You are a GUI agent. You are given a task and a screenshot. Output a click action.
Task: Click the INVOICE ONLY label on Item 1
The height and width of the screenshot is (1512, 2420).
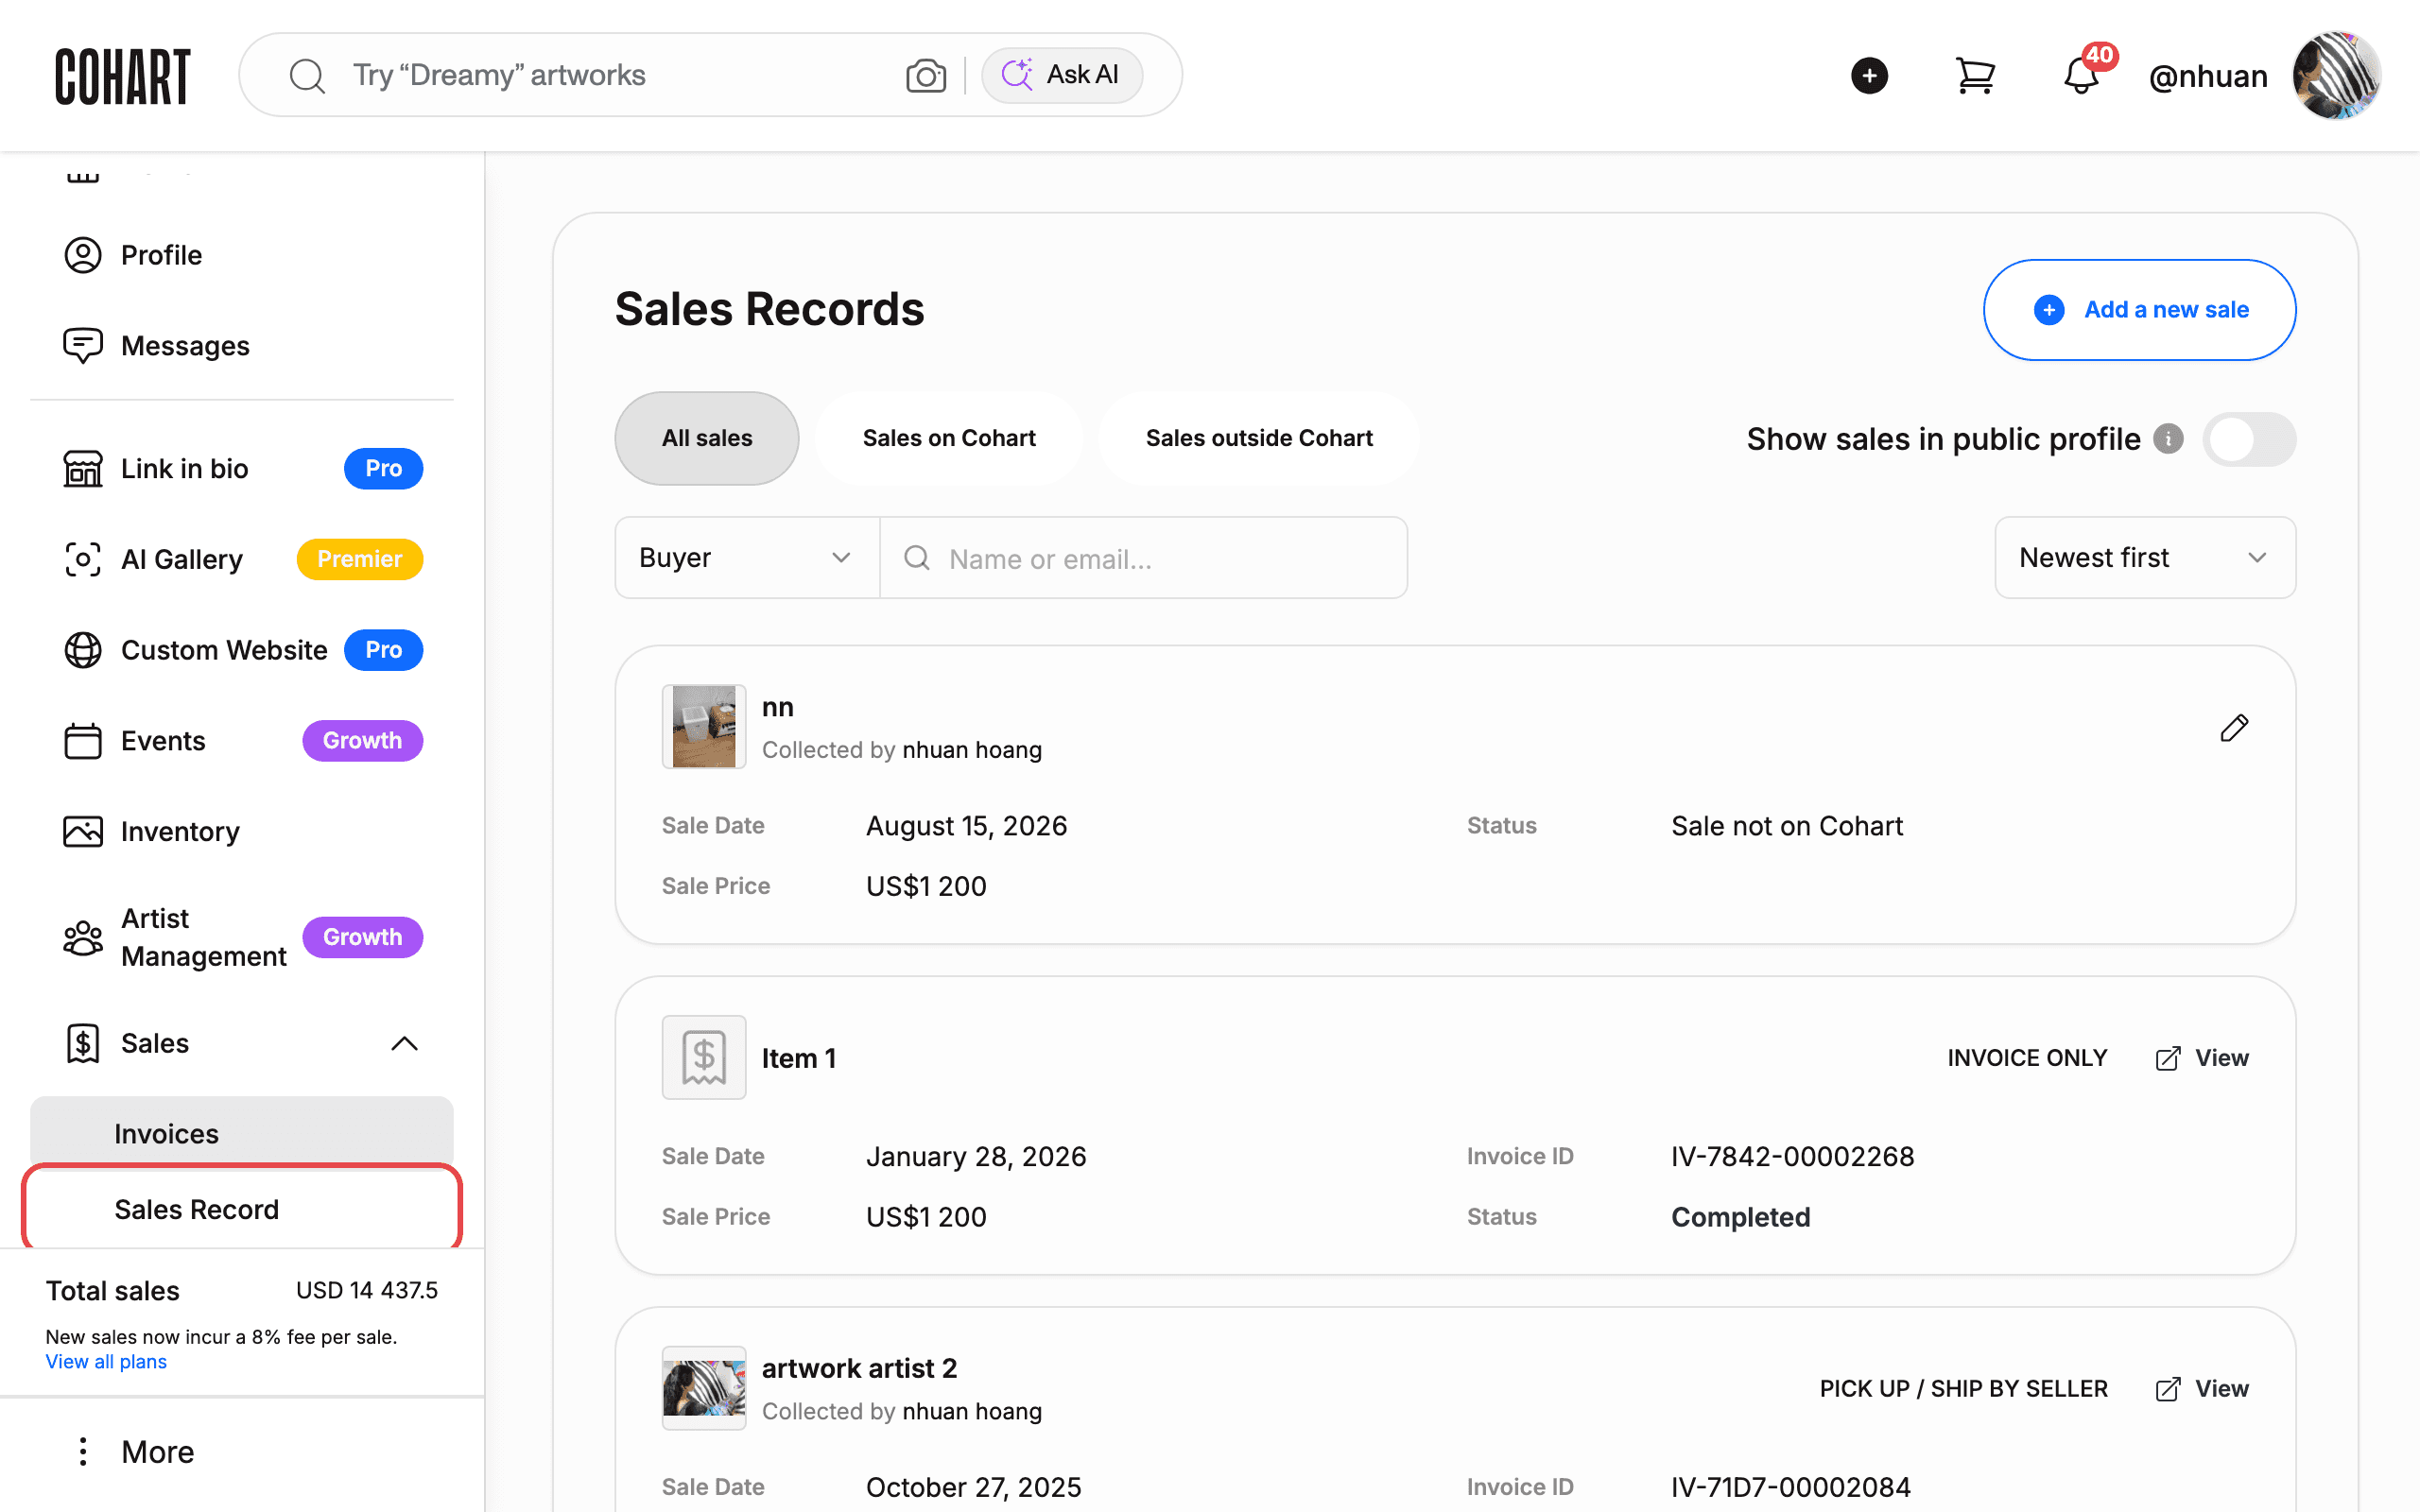pos(2027,1058)
